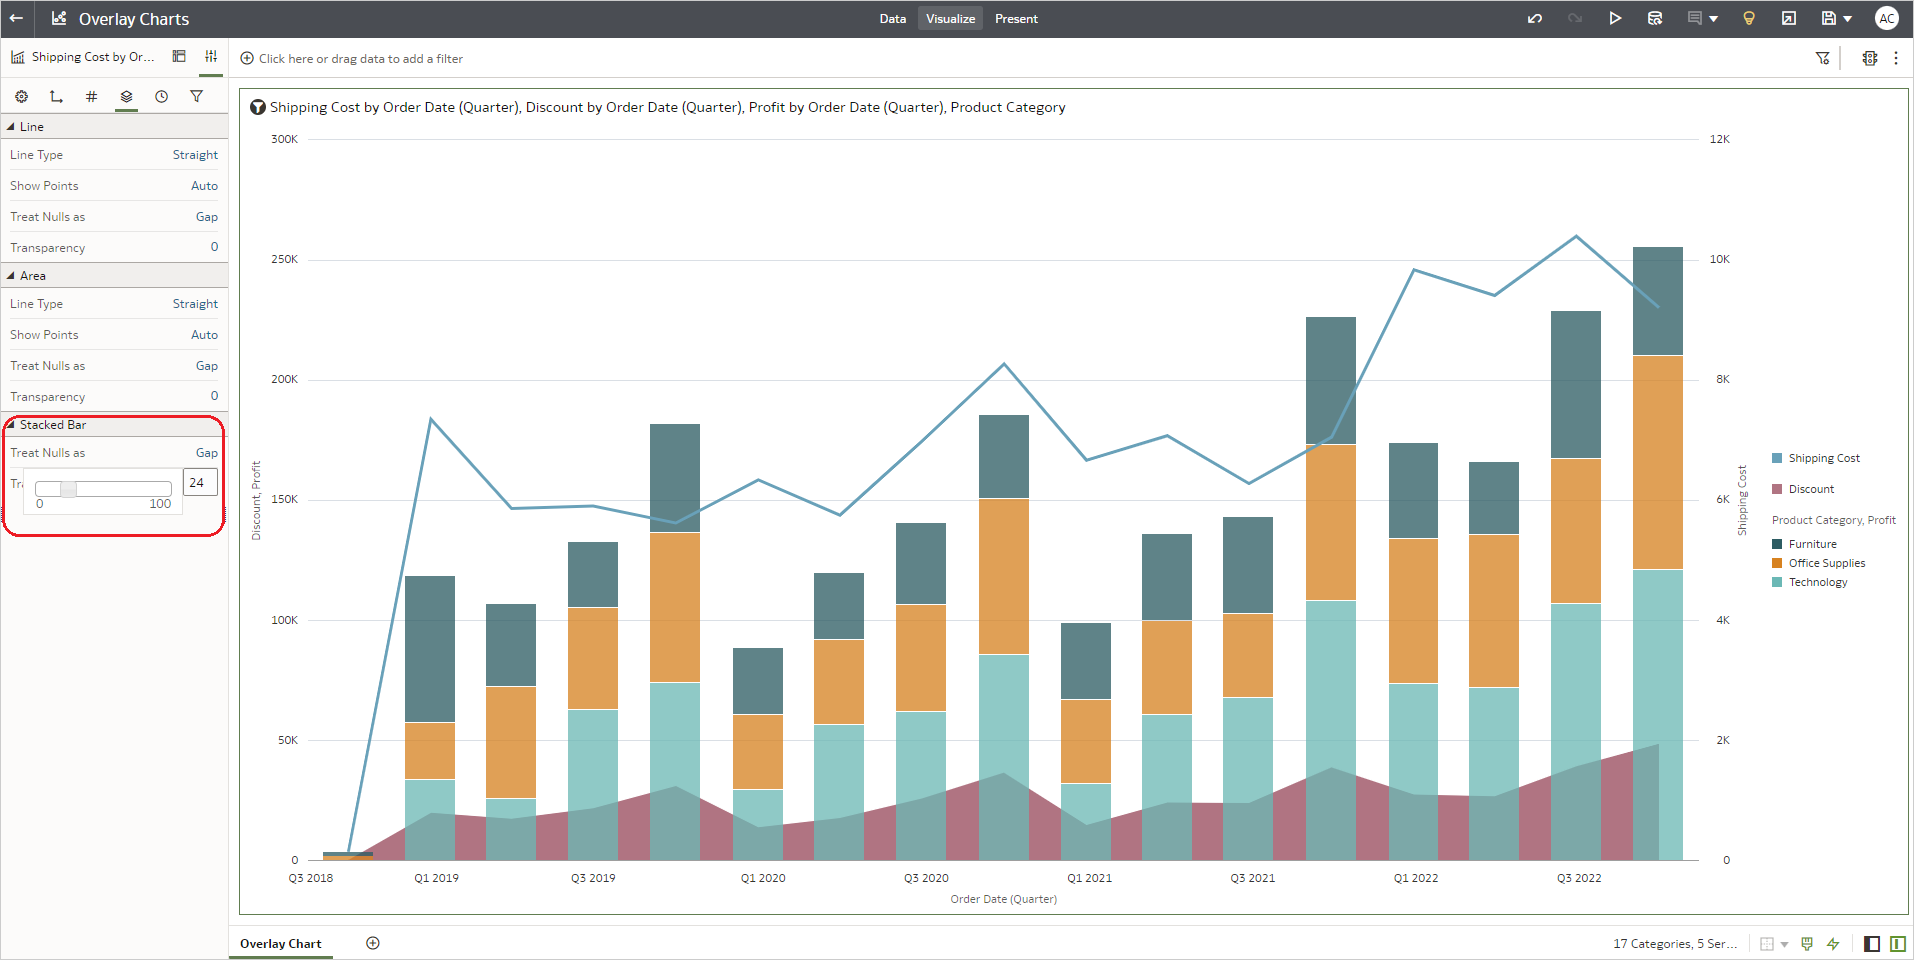Select the Axis properties icon
This screenshot has height=960, width=1914.
click(x=56, y=96)
